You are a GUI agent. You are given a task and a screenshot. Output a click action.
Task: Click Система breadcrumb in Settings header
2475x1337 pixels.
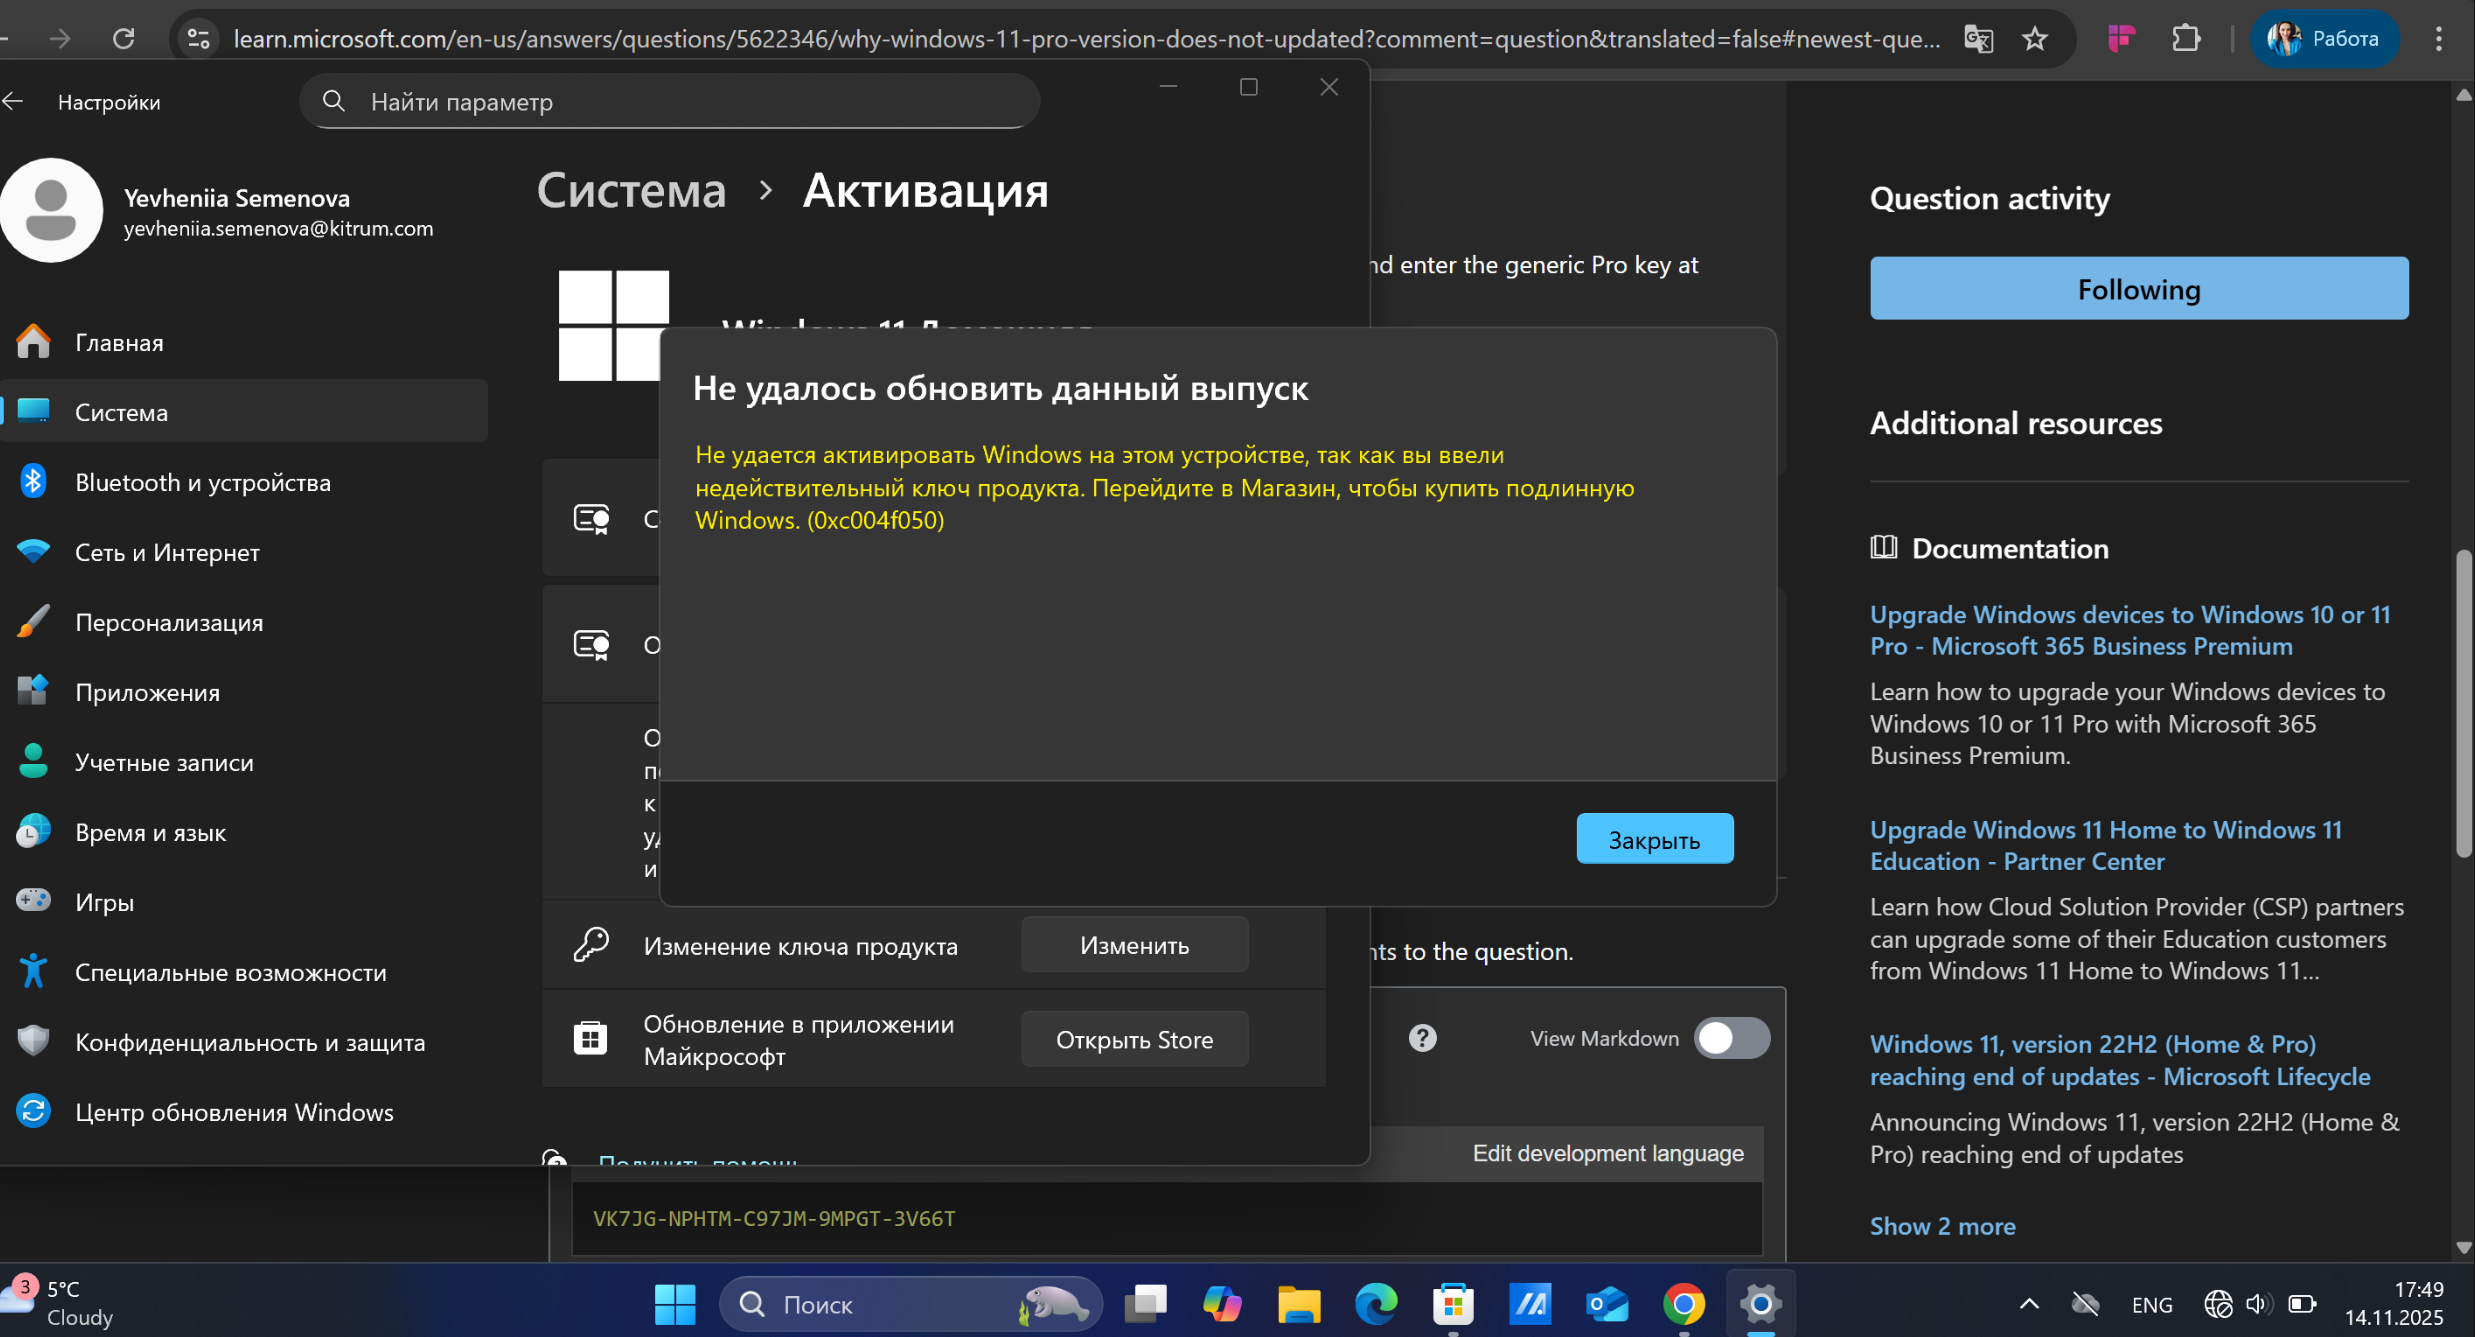[631, 190]
